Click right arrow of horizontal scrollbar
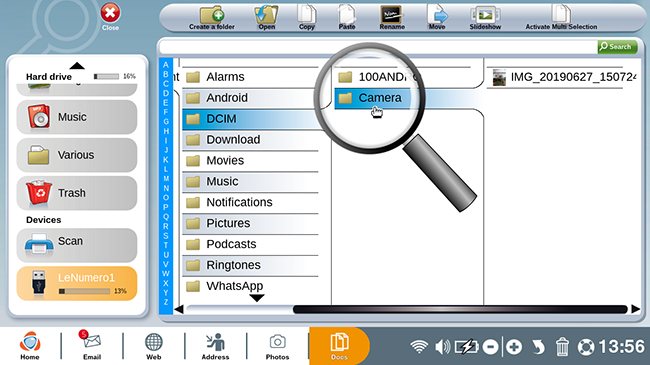The width and height of the screenshot is (650, 365). [x=635, y=309]
